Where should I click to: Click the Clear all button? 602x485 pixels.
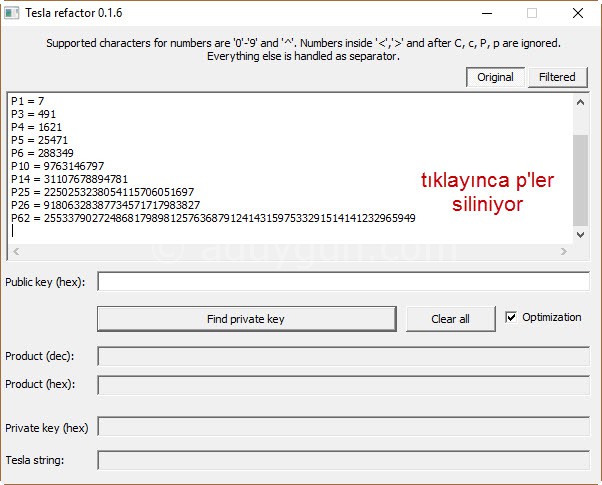451,319
